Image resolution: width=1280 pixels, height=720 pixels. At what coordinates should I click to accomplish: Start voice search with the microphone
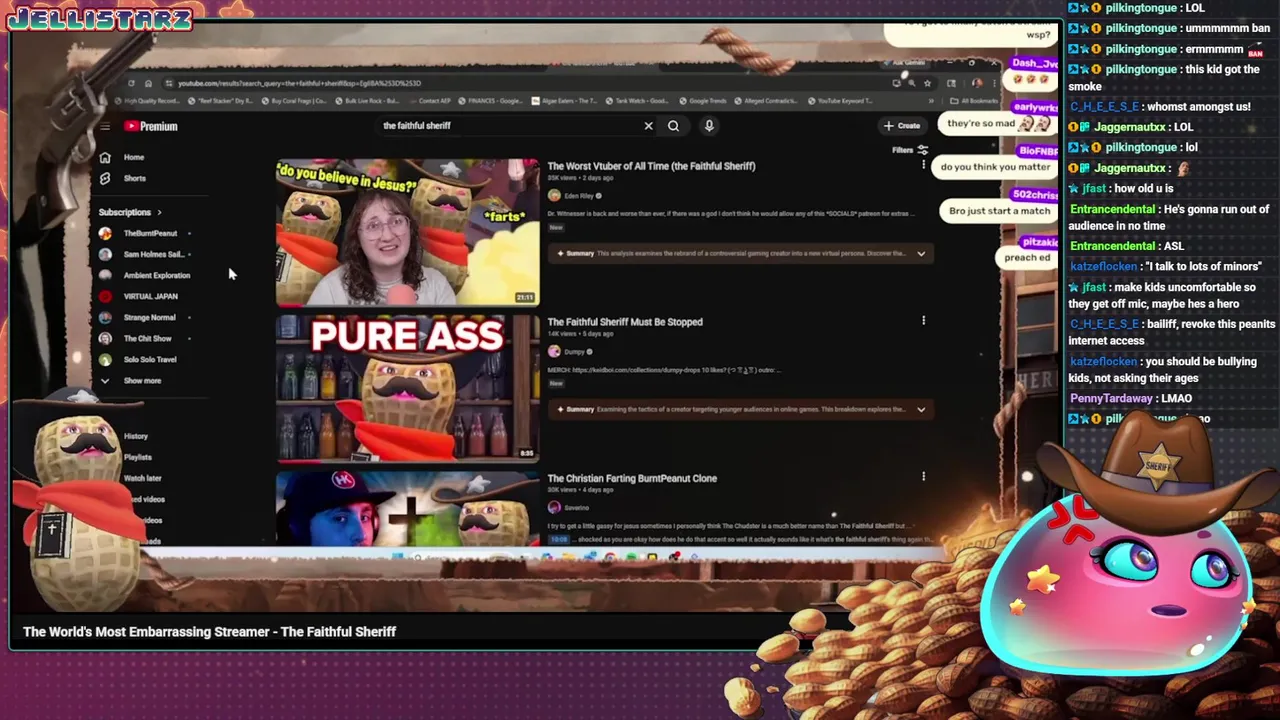pos(709,126)
